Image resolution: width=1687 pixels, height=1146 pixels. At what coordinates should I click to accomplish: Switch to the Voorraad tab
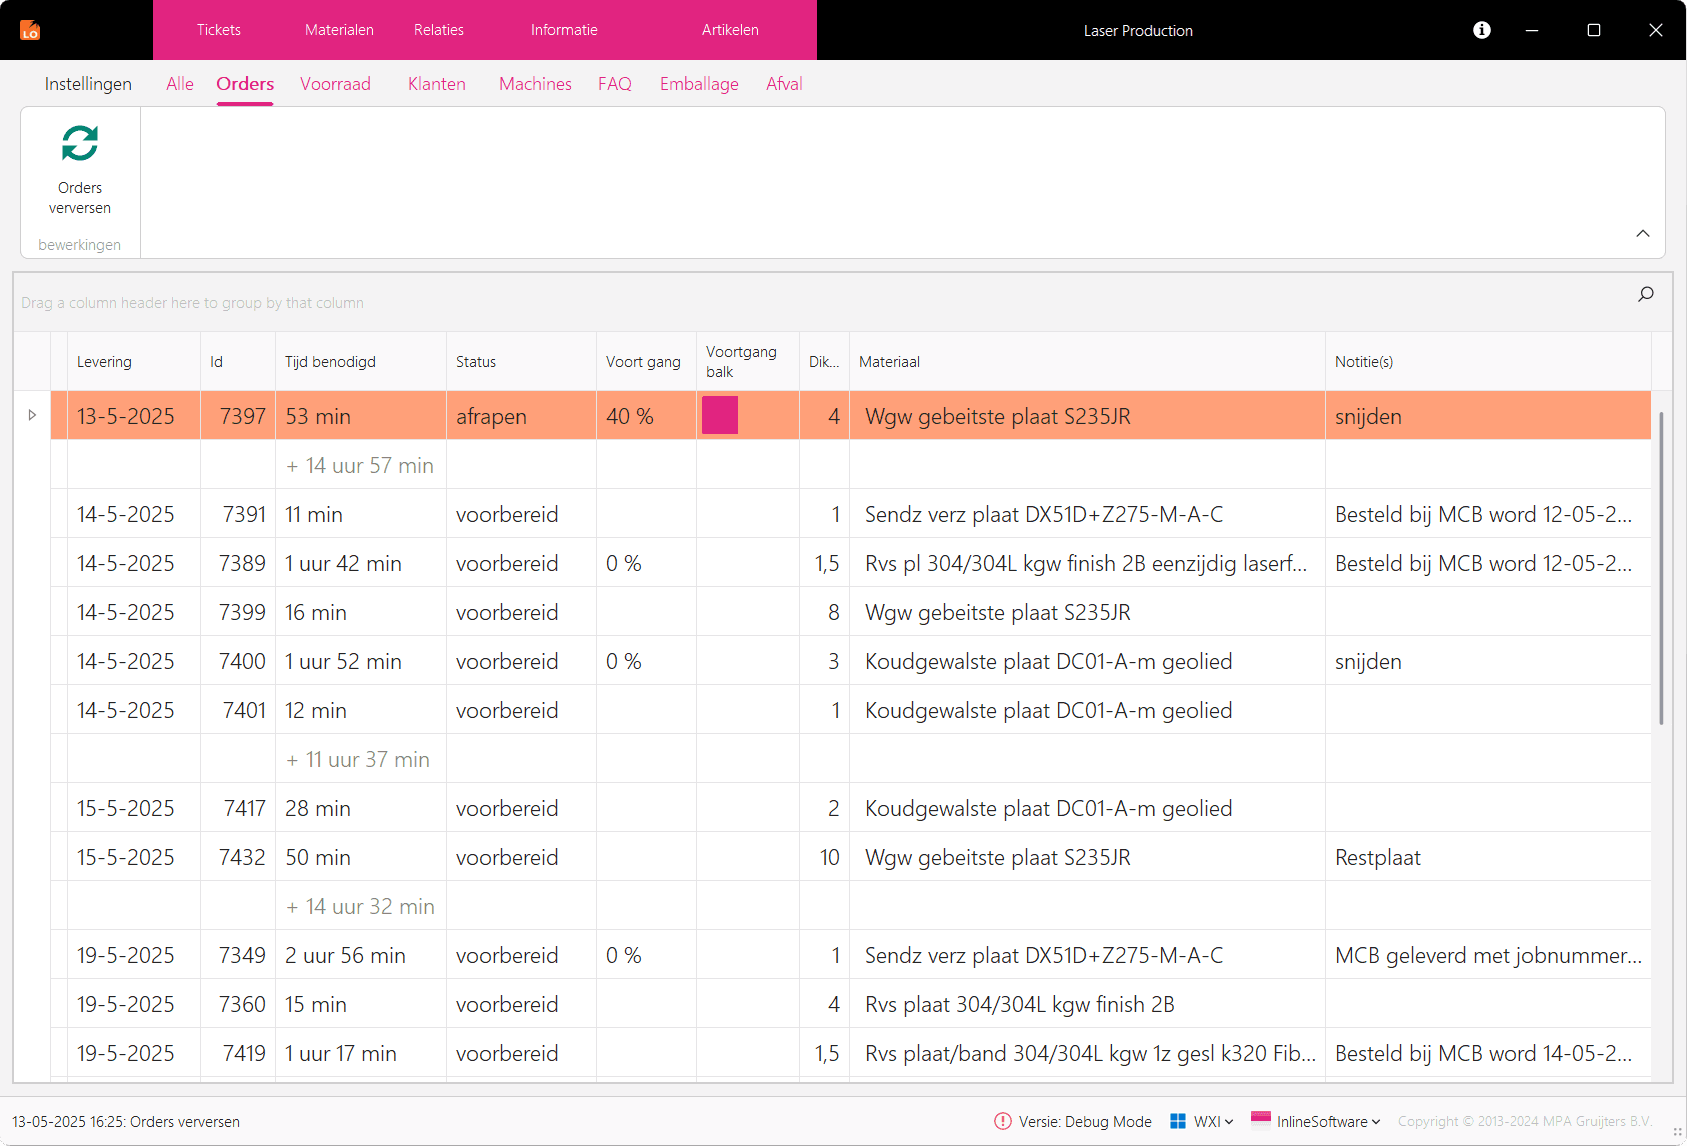click(335, 84)
